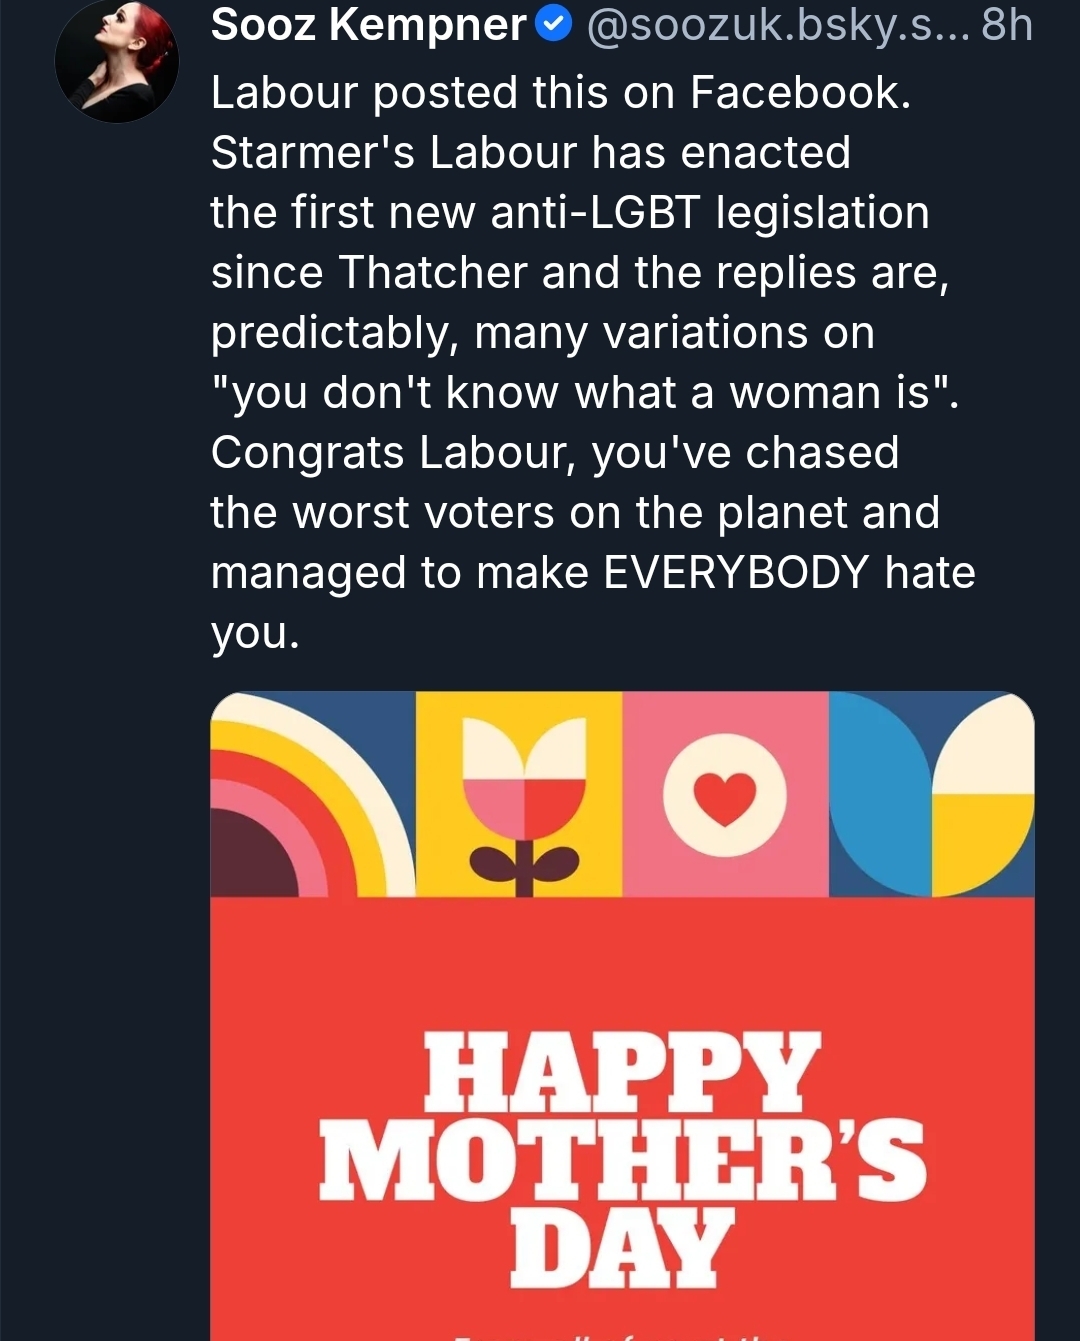Click the final 'you.' line of the post
1080x1341 pixels.
point(255,633)
